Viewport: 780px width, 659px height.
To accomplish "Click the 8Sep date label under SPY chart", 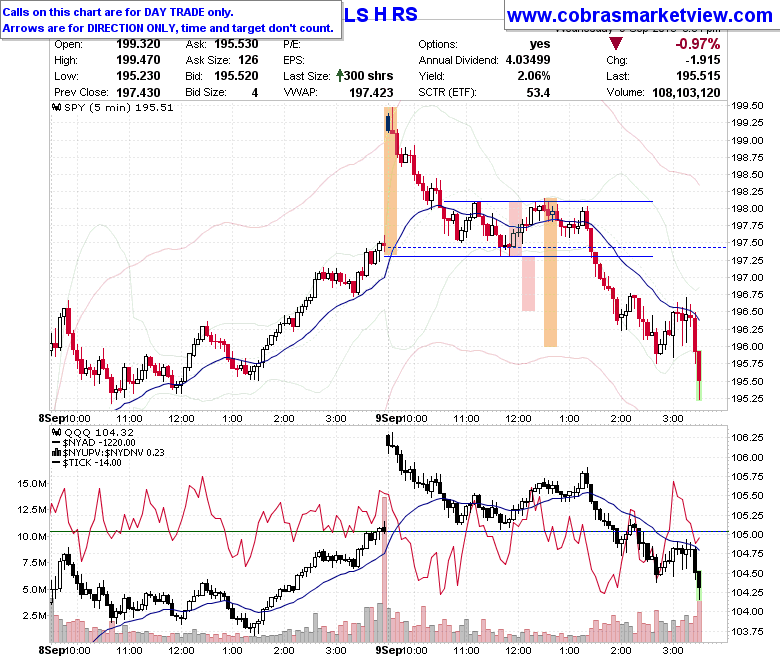I will [52, 418].
